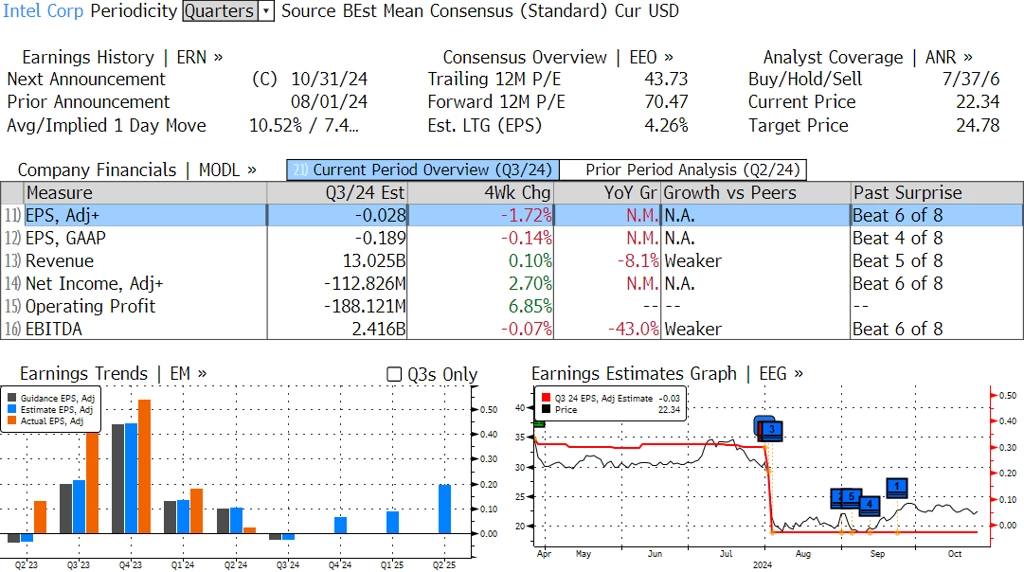The height and width of the screenshot is (572, 1024).
Task: Switch to Current Period Overview (Q3/24) tab
Action: point(423,170)
